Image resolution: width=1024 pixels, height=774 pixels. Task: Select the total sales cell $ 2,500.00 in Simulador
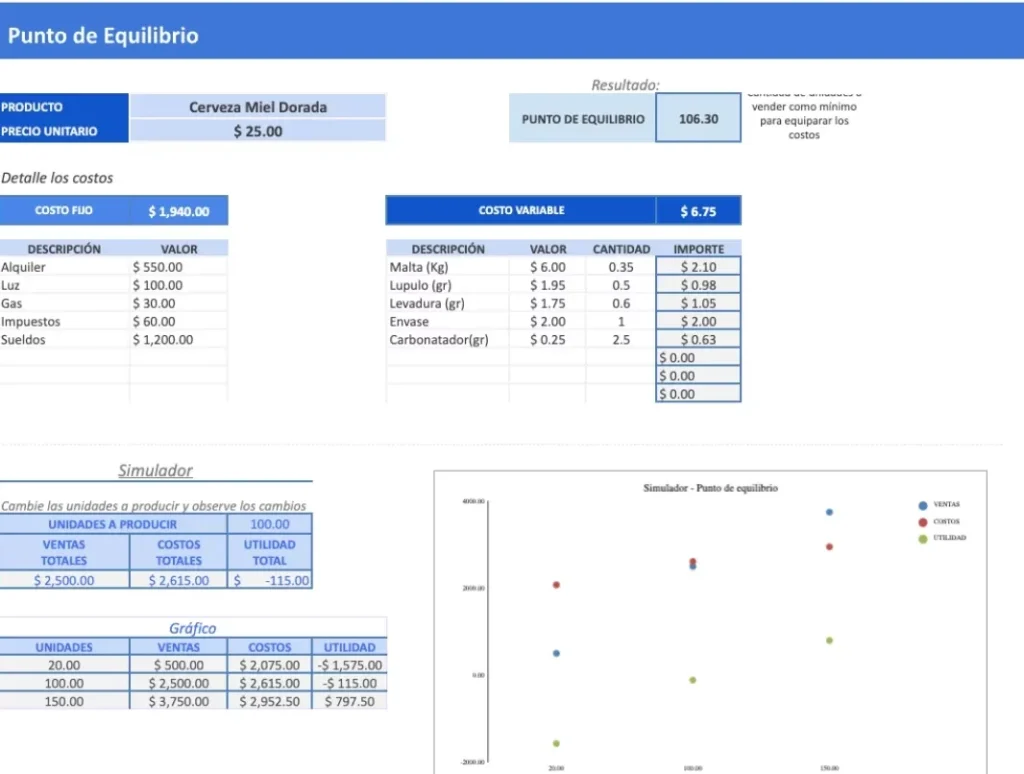pyautogui.click(x=64, y=580)
